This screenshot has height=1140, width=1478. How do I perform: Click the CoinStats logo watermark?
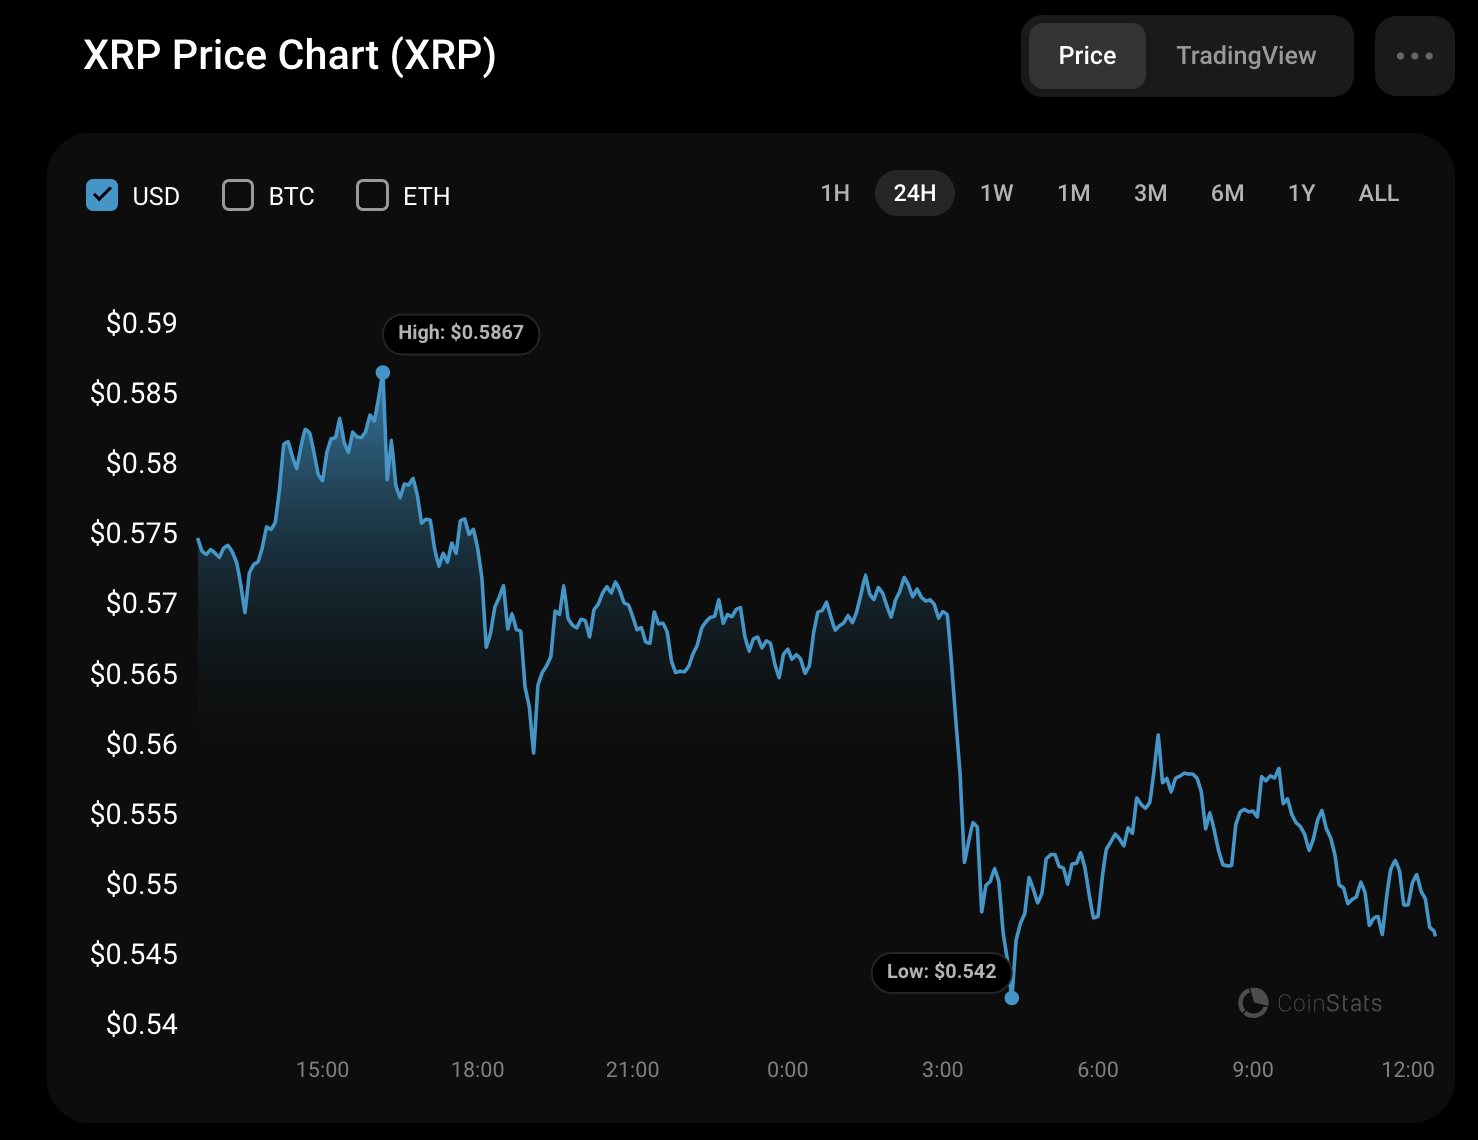(x=1310, y=1003)
